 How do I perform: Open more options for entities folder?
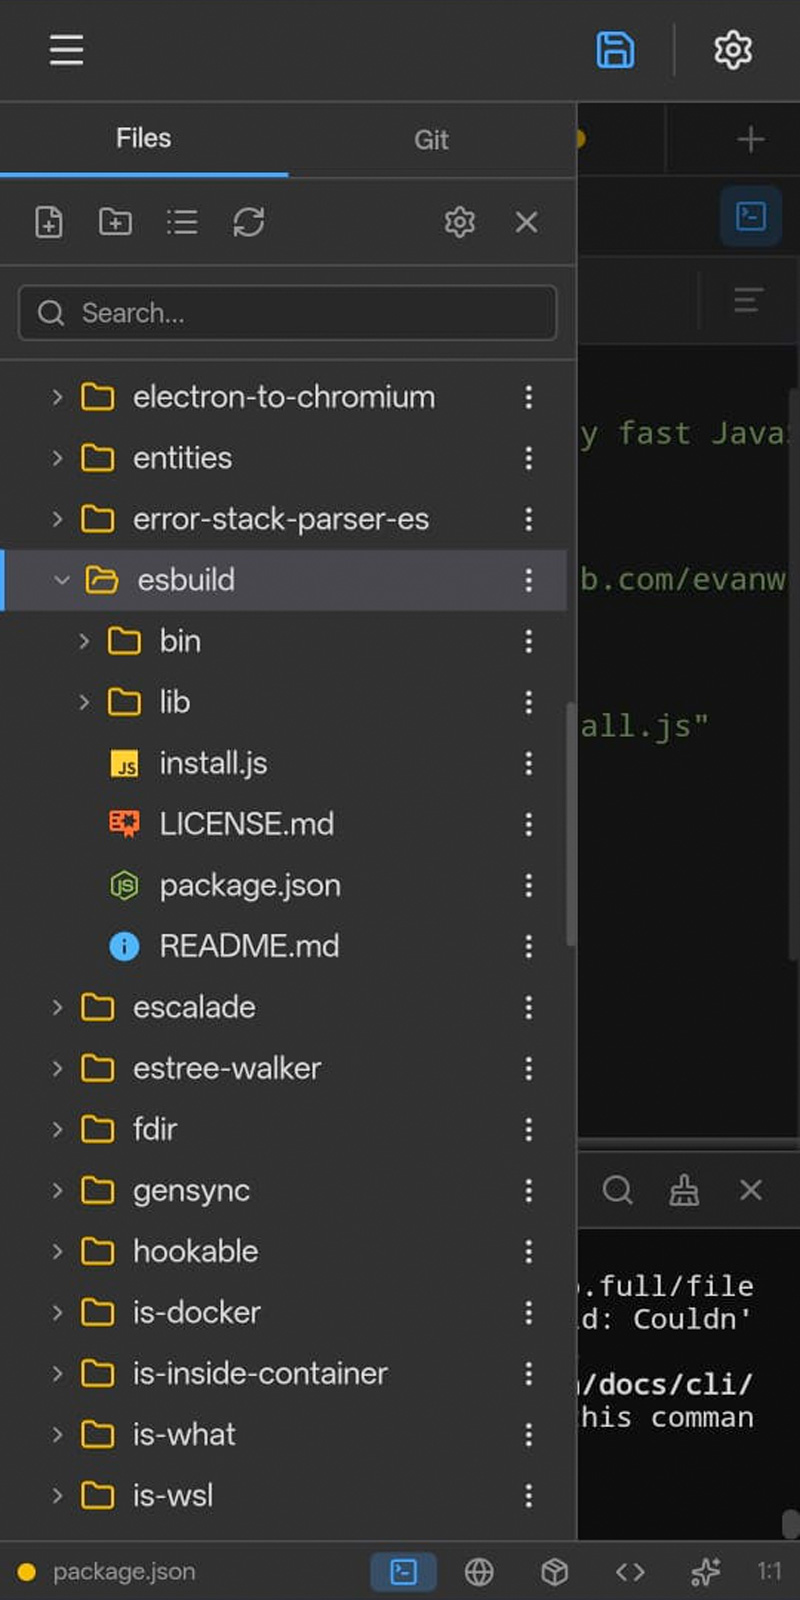528,458
